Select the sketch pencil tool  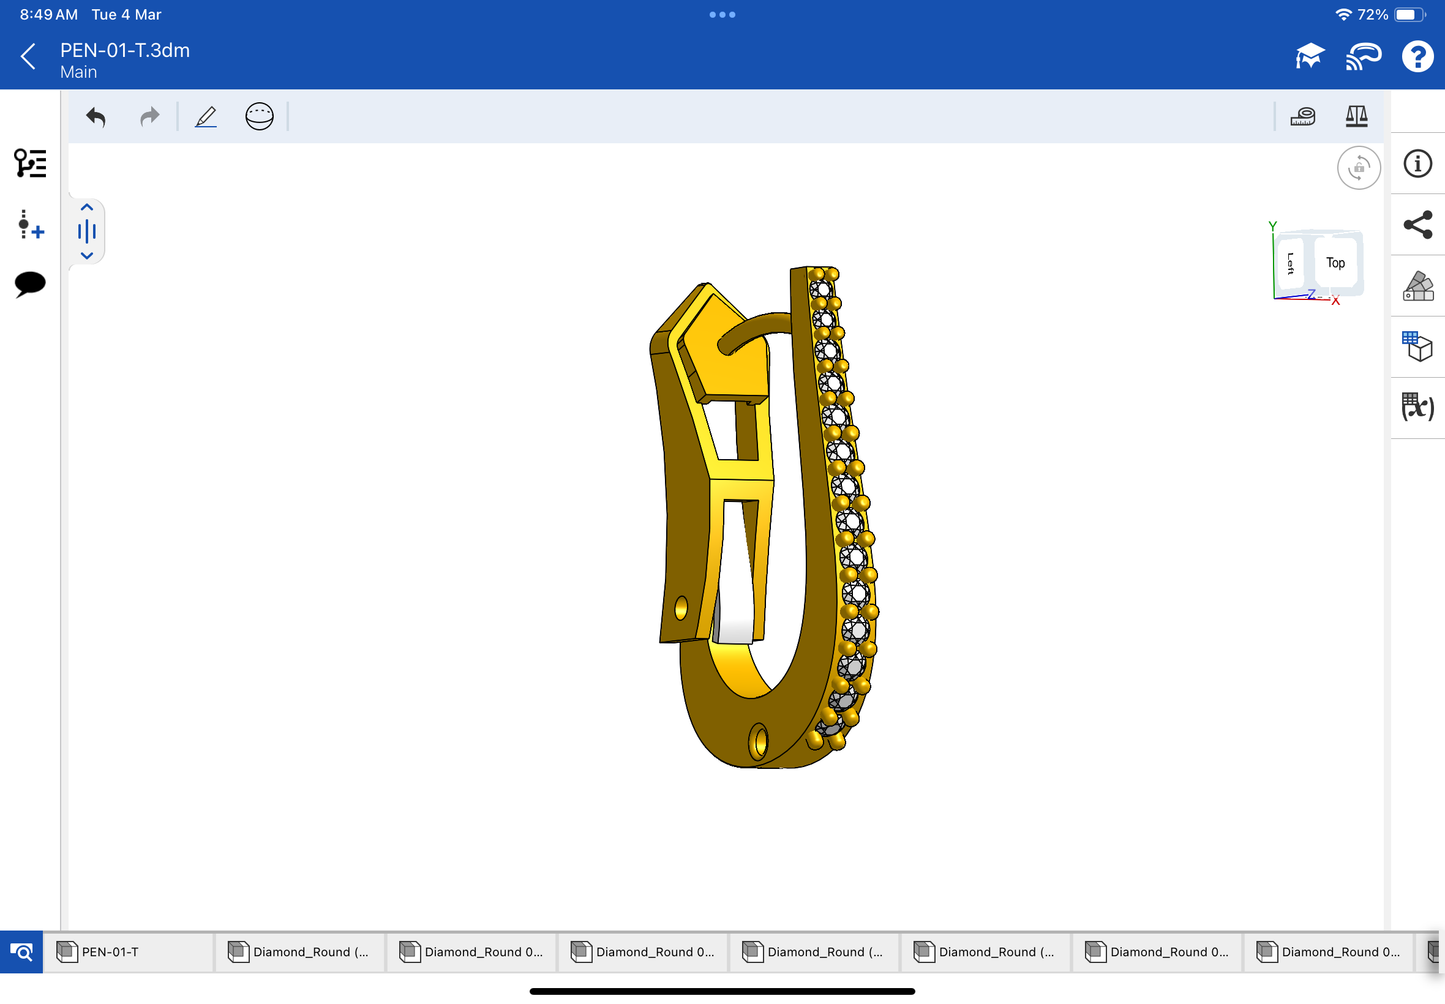pyautogui.click(x=206, y=117)
